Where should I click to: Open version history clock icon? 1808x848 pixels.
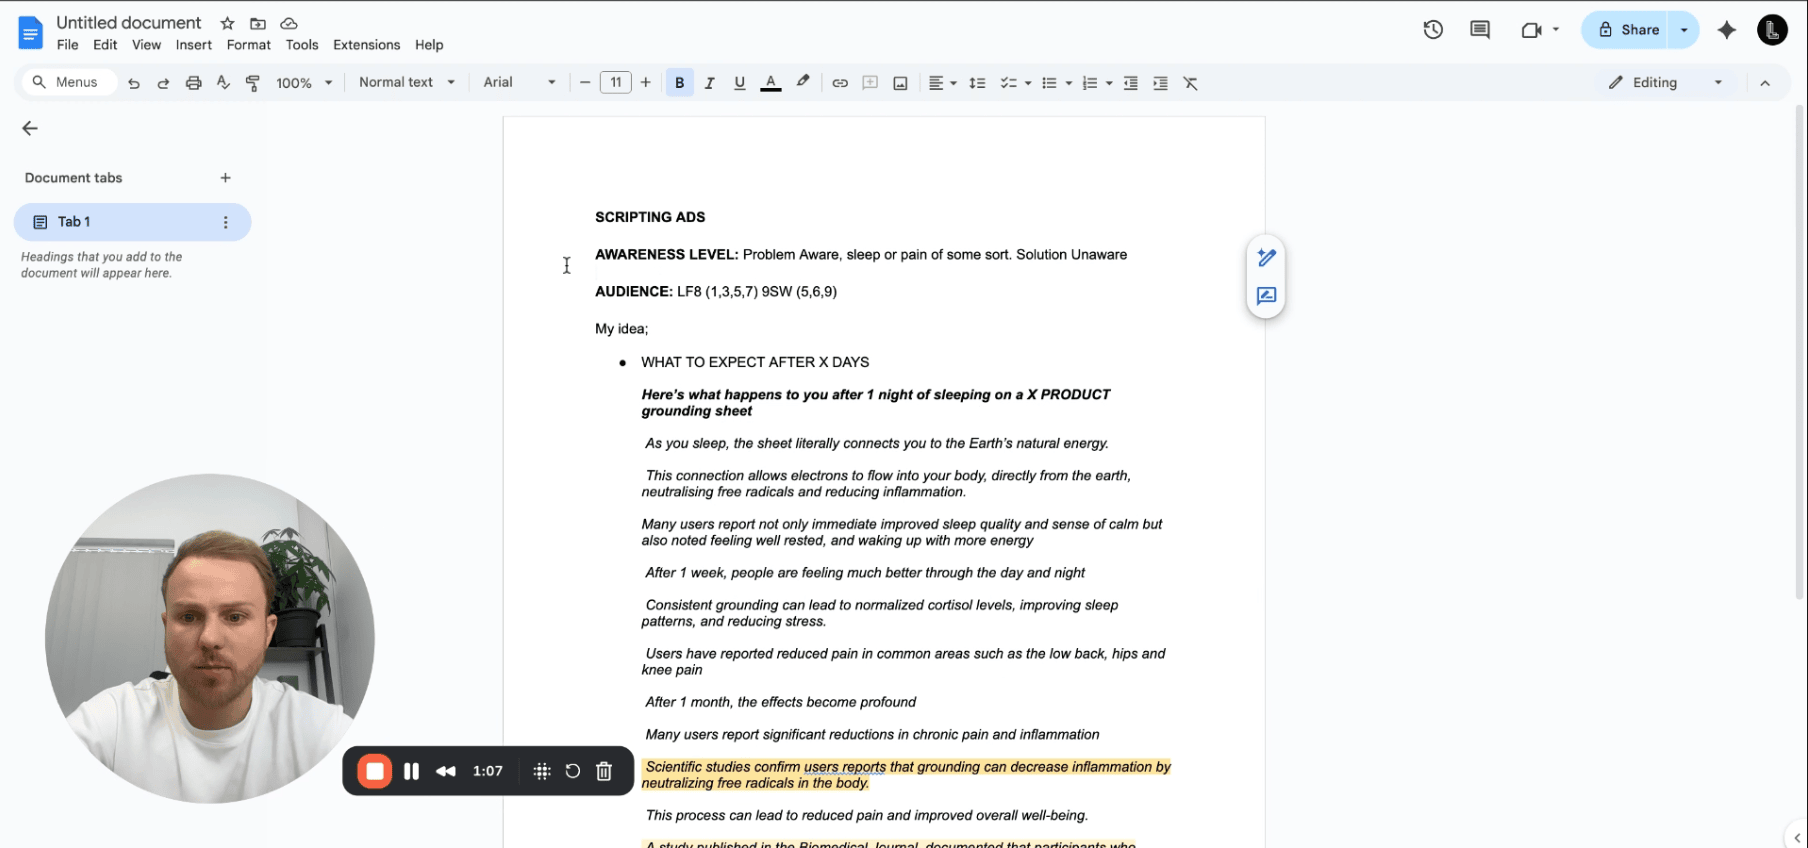point(1433,30)
